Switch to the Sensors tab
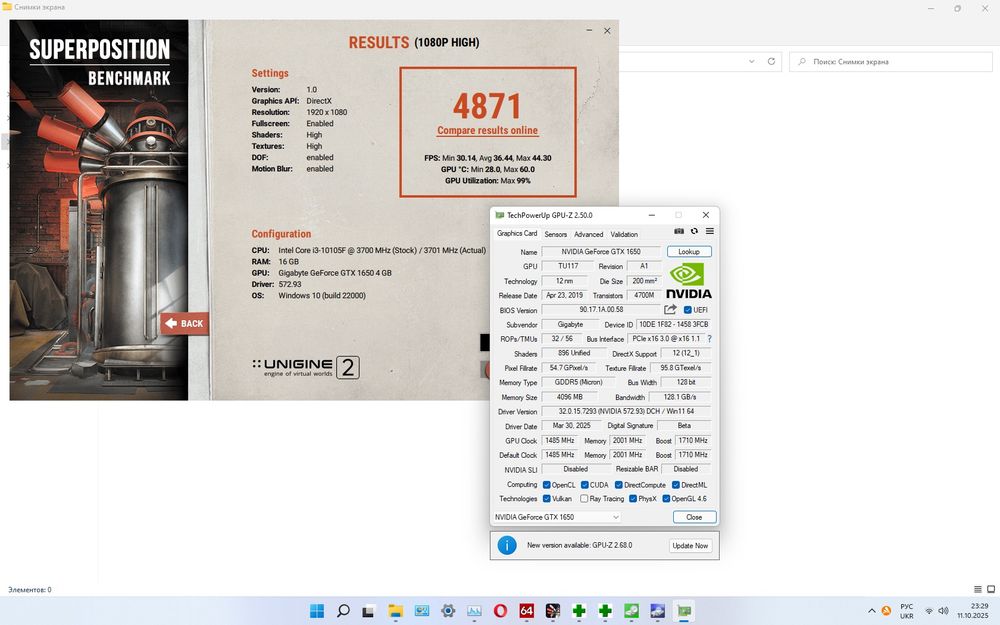Image resolution: width=1000 pixels, height=625 pixels. click(x=555, y=234)
